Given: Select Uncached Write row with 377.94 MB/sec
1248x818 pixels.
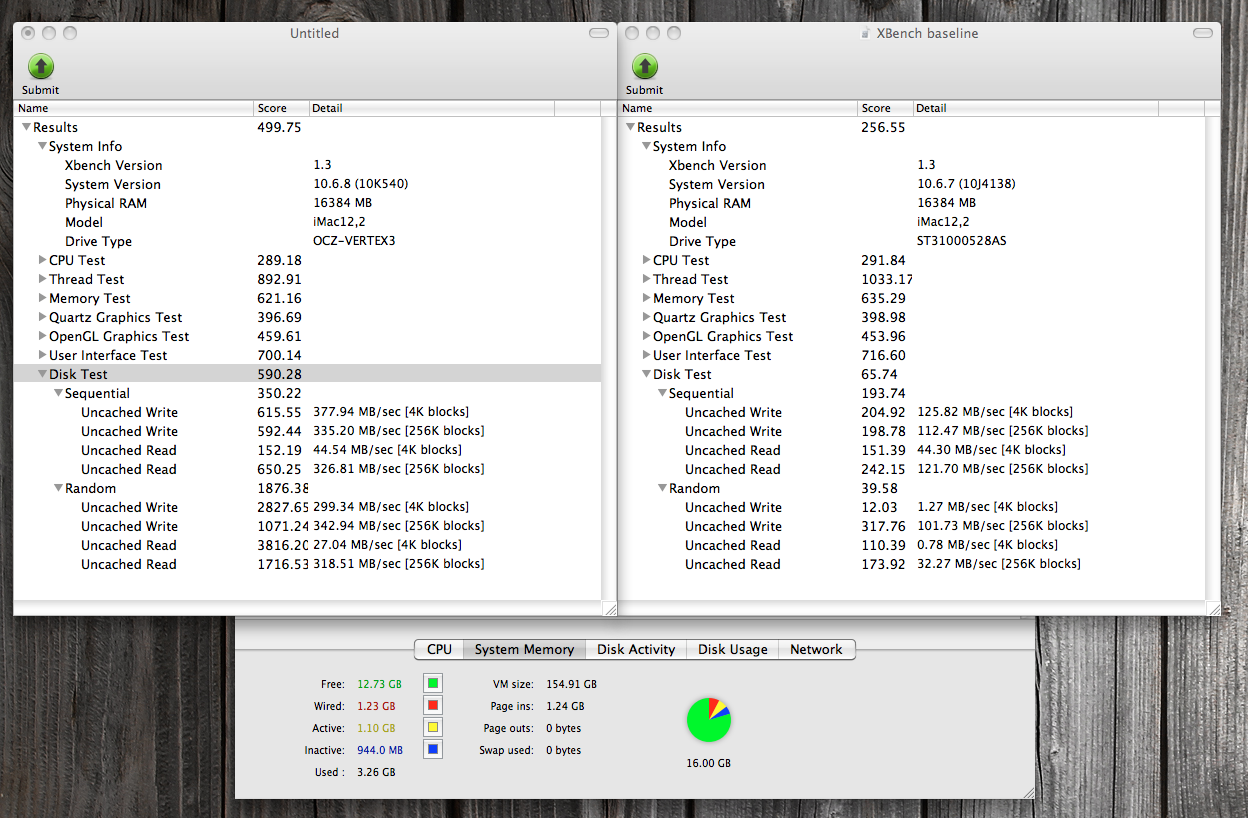Looking at the screenshot, I should [307, 412].
